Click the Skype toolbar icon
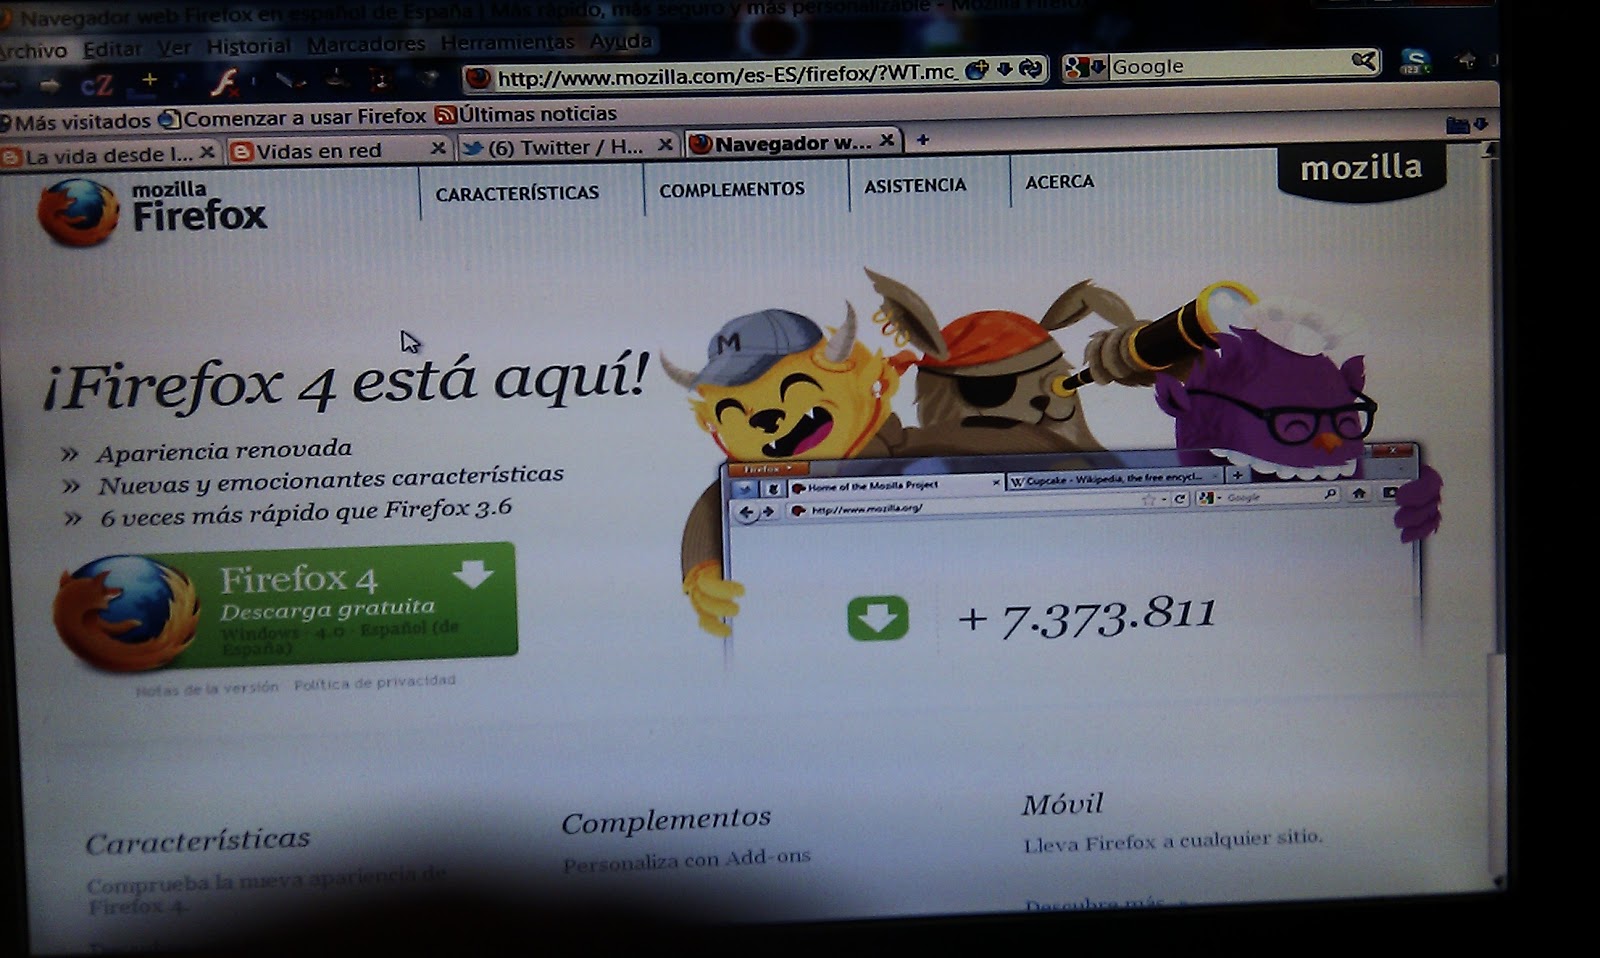The image size is (1600, 958). 1415,62
